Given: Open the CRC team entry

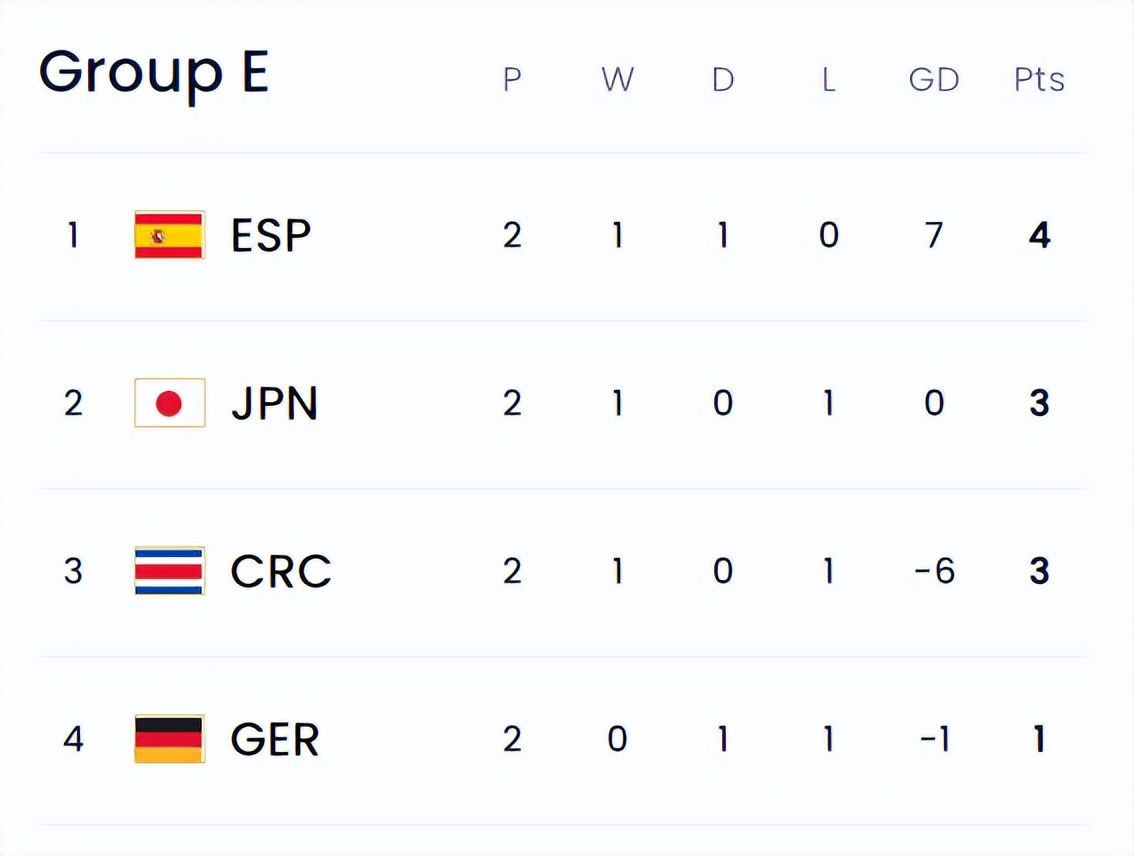Looking at the screenshot, I should [x=280, y=572].
